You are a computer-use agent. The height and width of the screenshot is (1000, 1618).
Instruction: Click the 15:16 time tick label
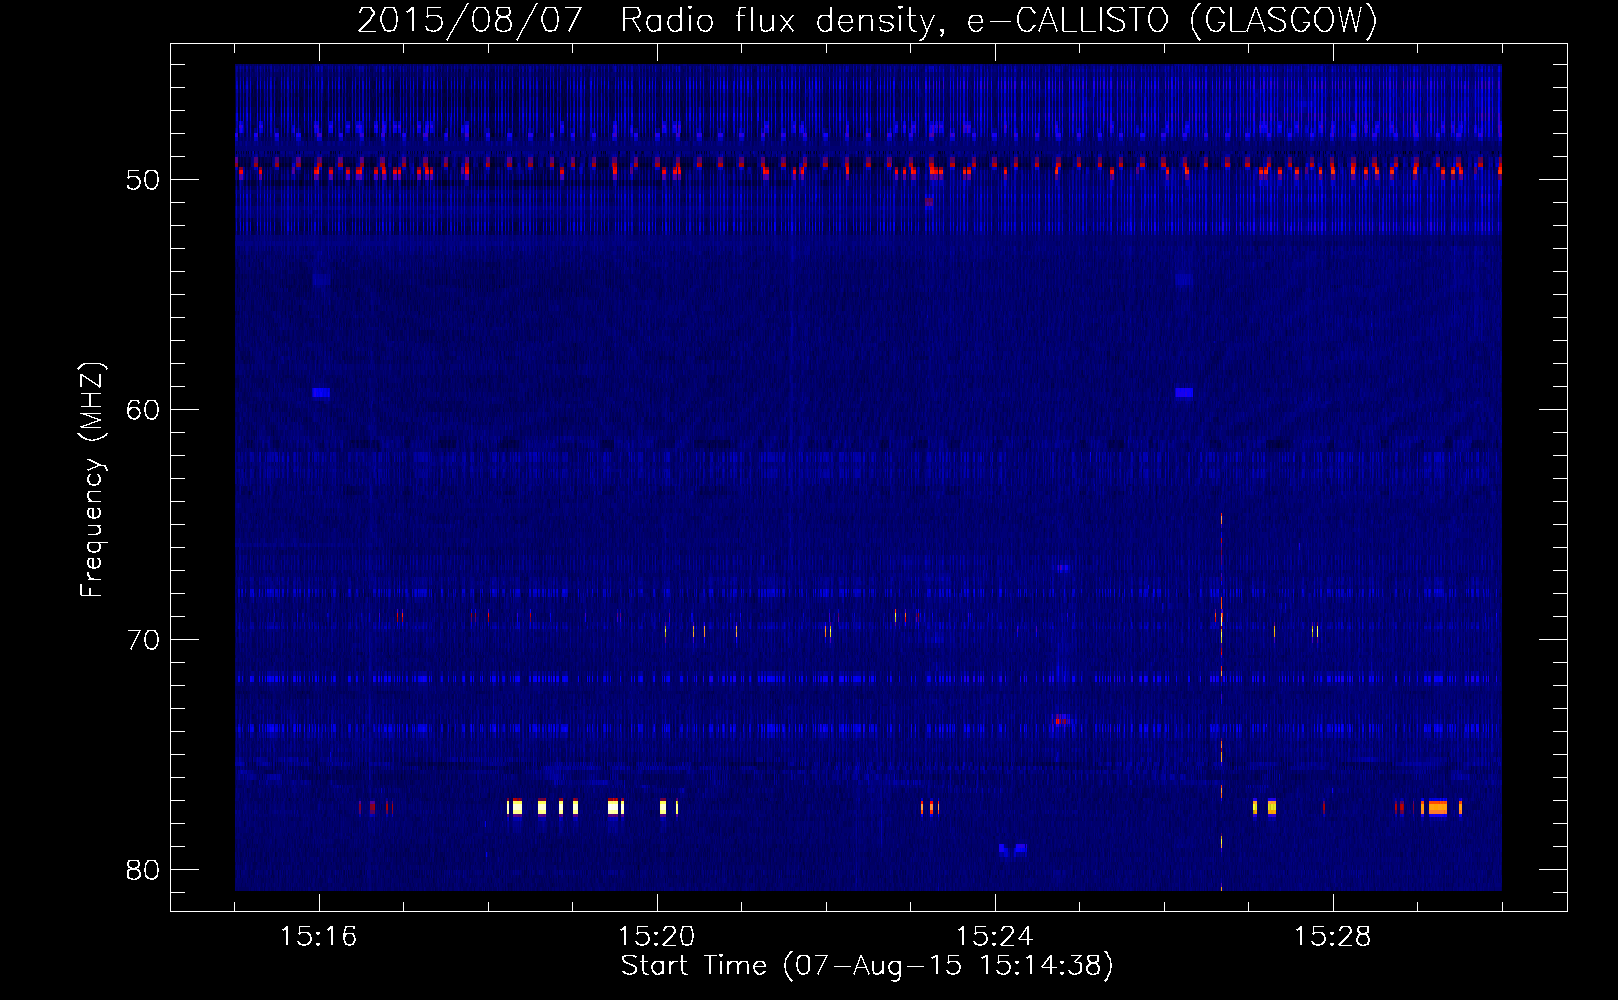click(x=319, y=936)
